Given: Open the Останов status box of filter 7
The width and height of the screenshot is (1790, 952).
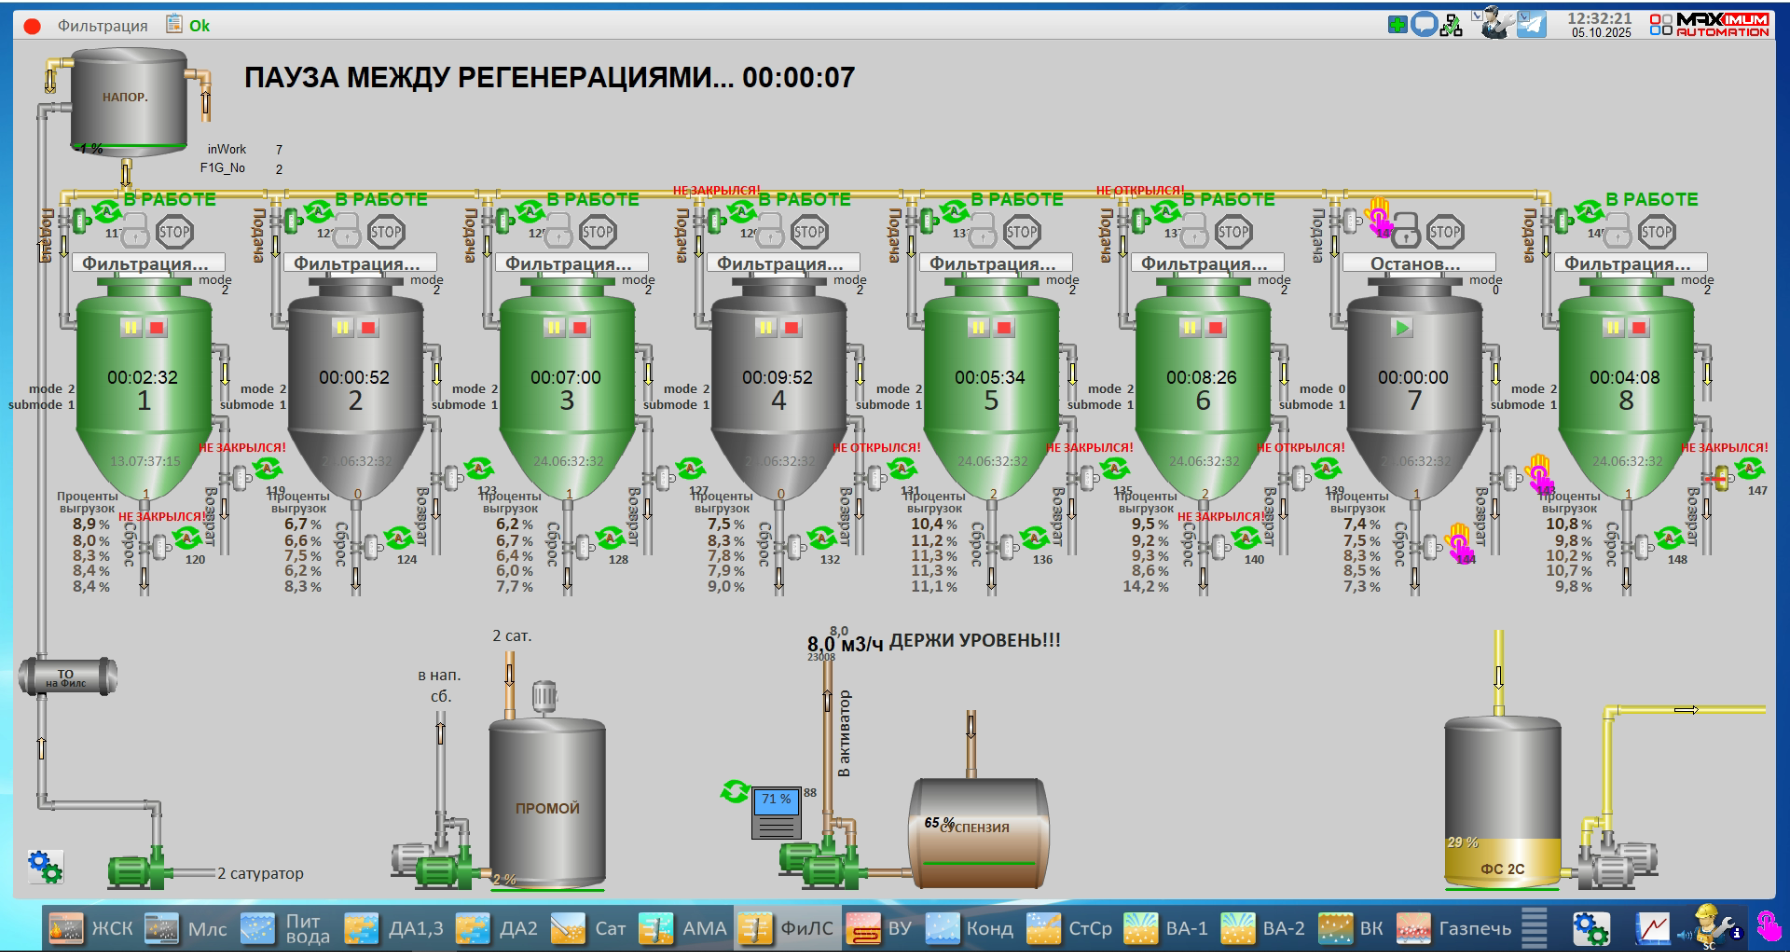Looking at the screenshot, I should pyautogui.click(x=1414, y=264).
